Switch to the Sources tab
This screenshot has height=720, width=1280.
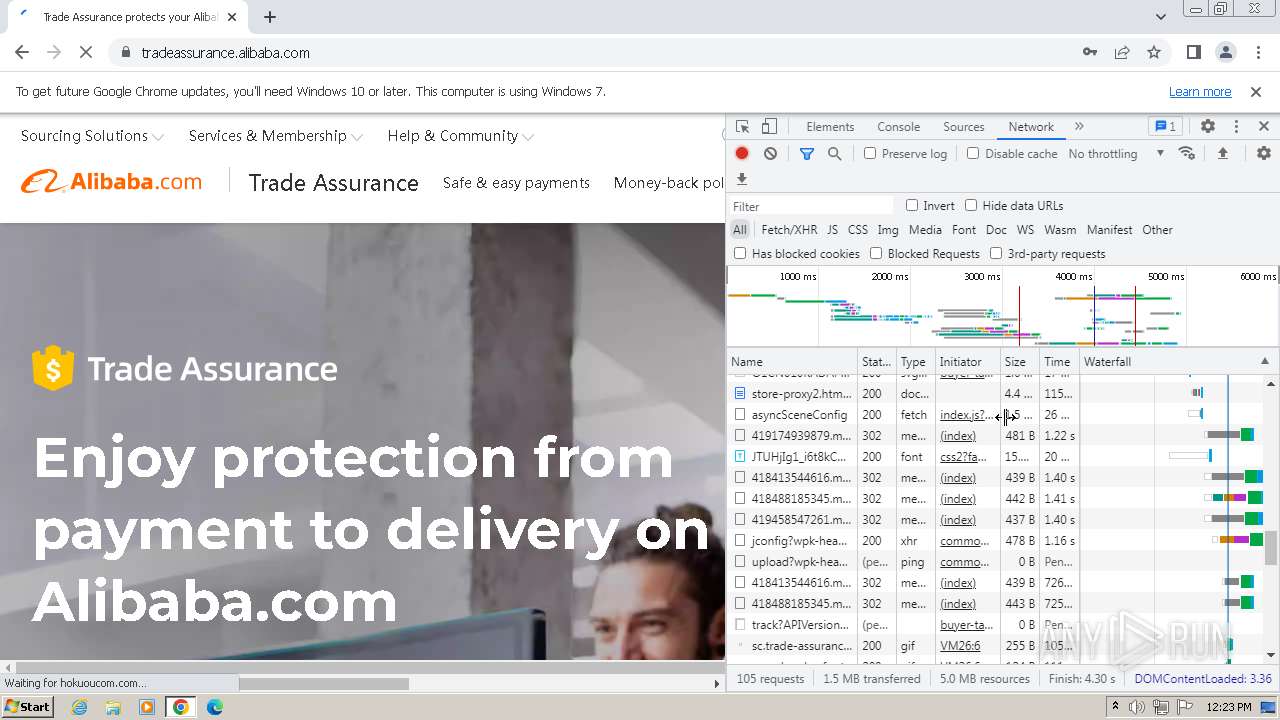(964, 127)
